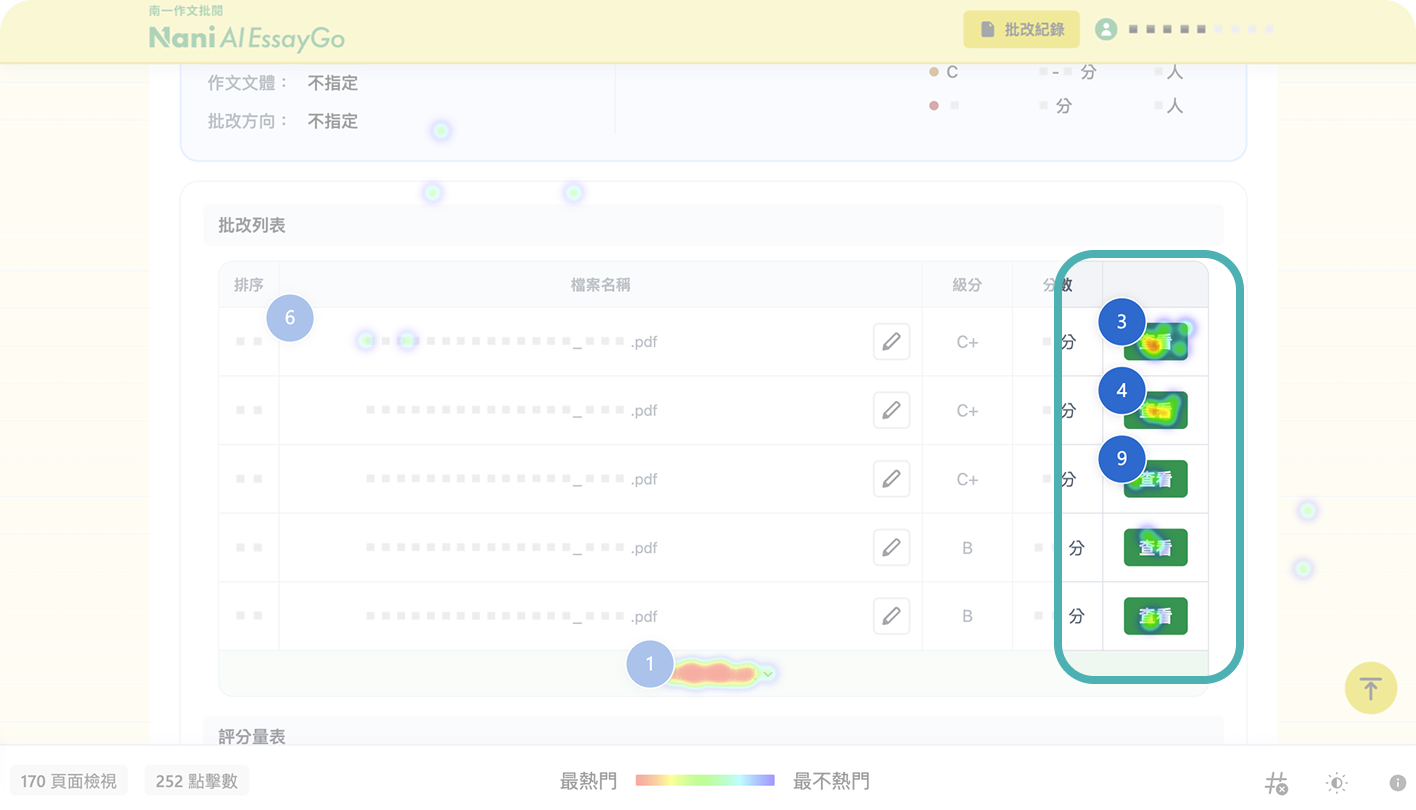
Task: Click 查看 in the second table row
Action: click(1155, 410)
